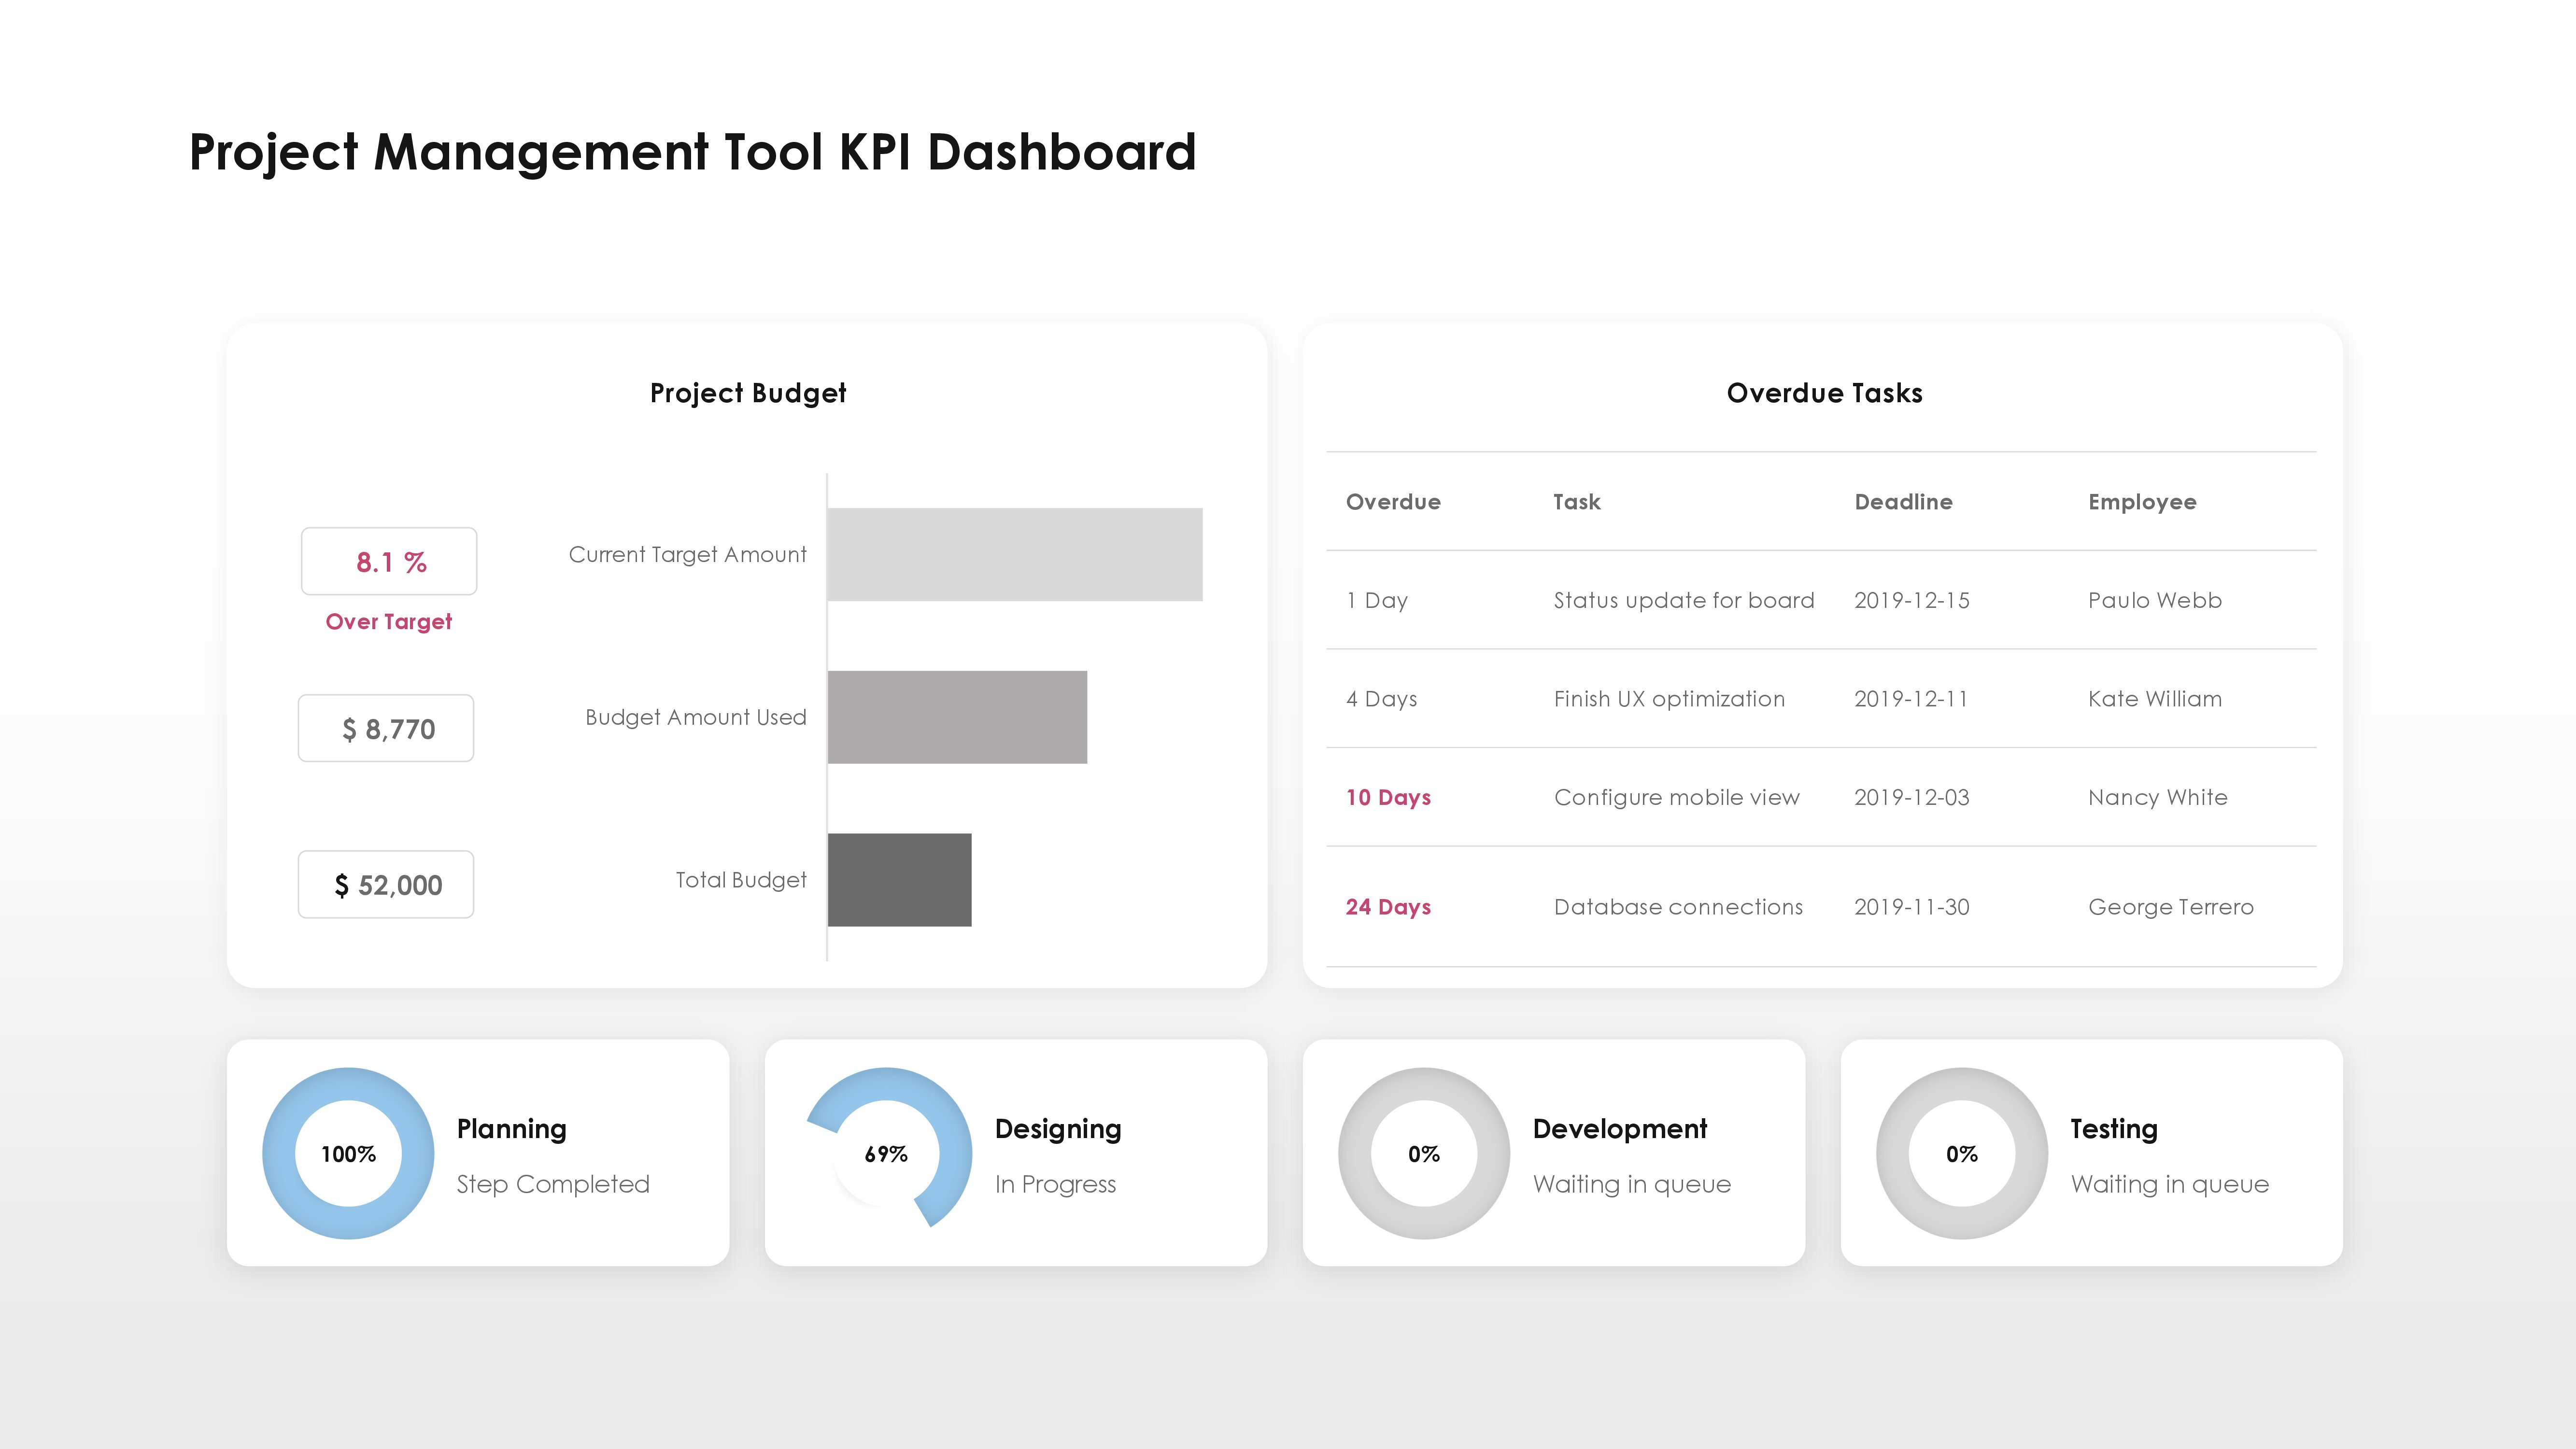The width and height of the screenshot is (2576, 1449).
Task: Click the Overdue column header
Action: click(1393, 502)
